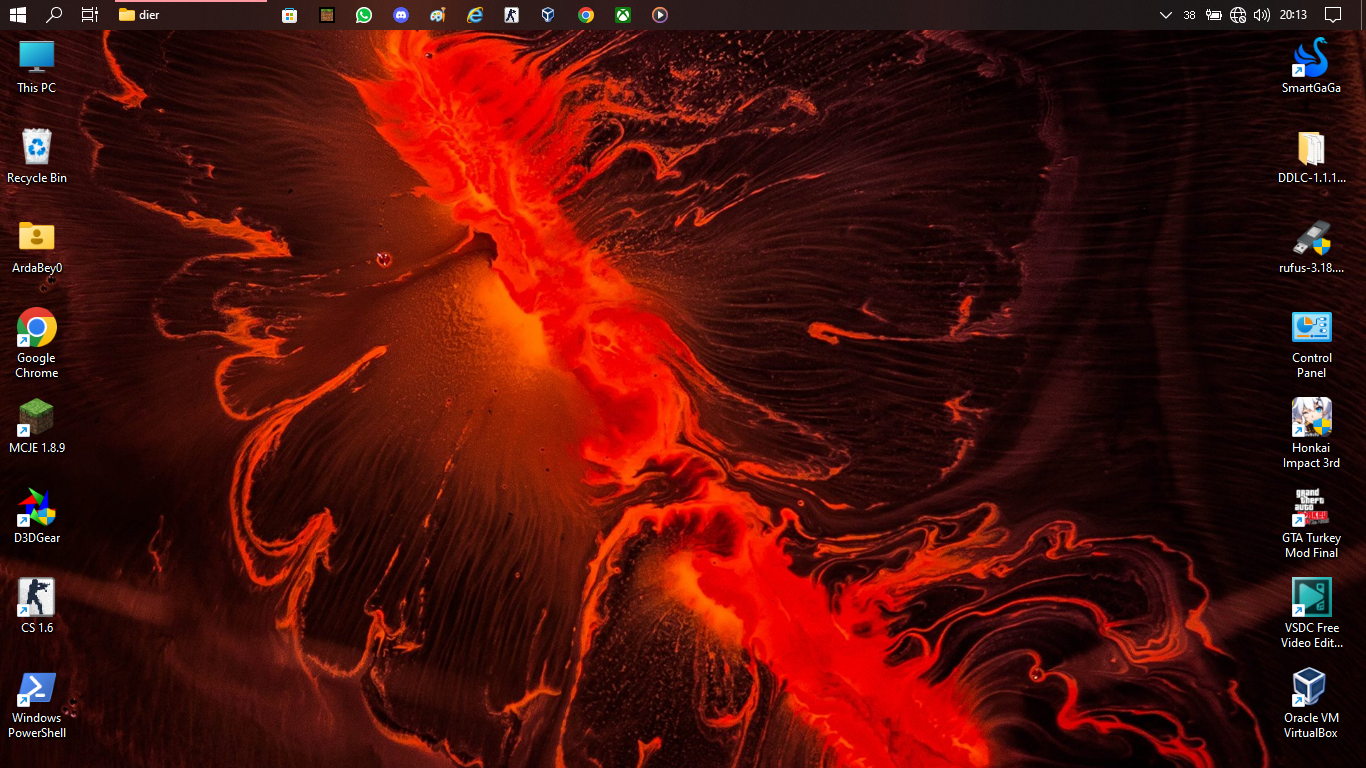The height and width of the screenshot is (768, 1366).
Task: Open Task View from the taskbar
Action: 90,15
